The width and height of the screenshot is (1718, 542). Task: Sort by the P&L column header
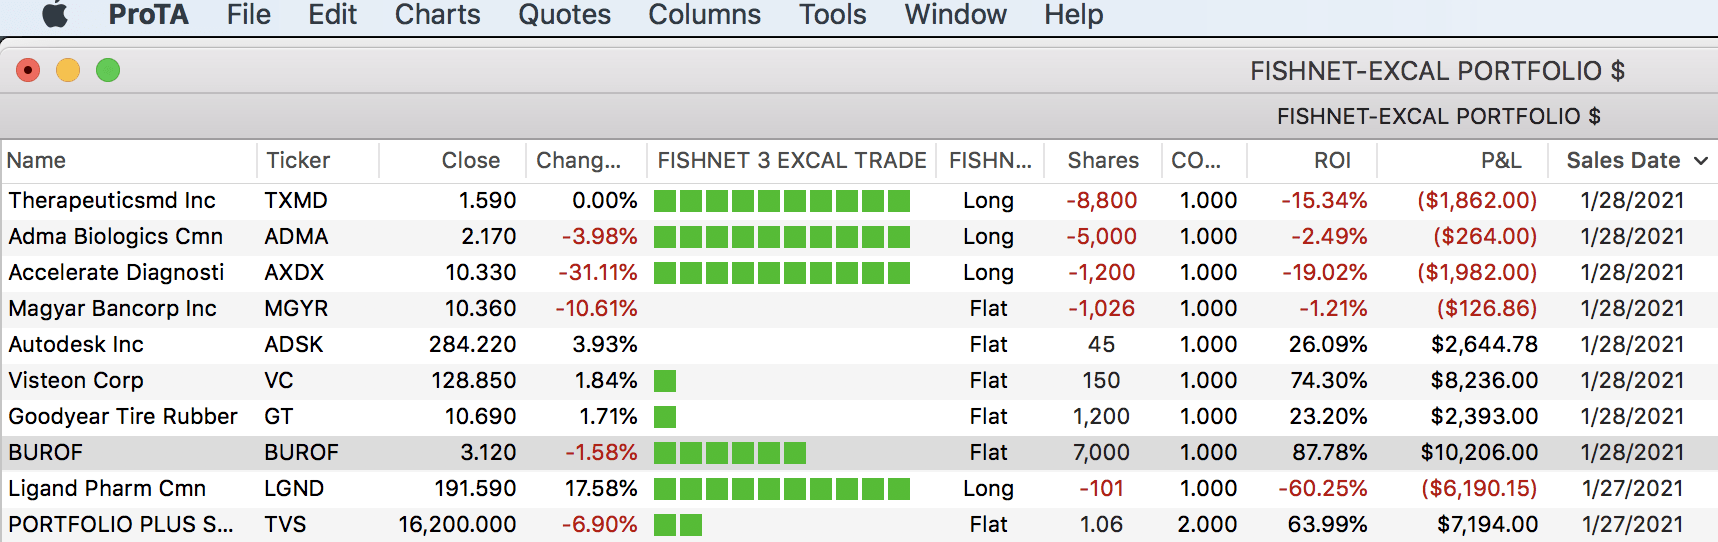point(1501,160)
